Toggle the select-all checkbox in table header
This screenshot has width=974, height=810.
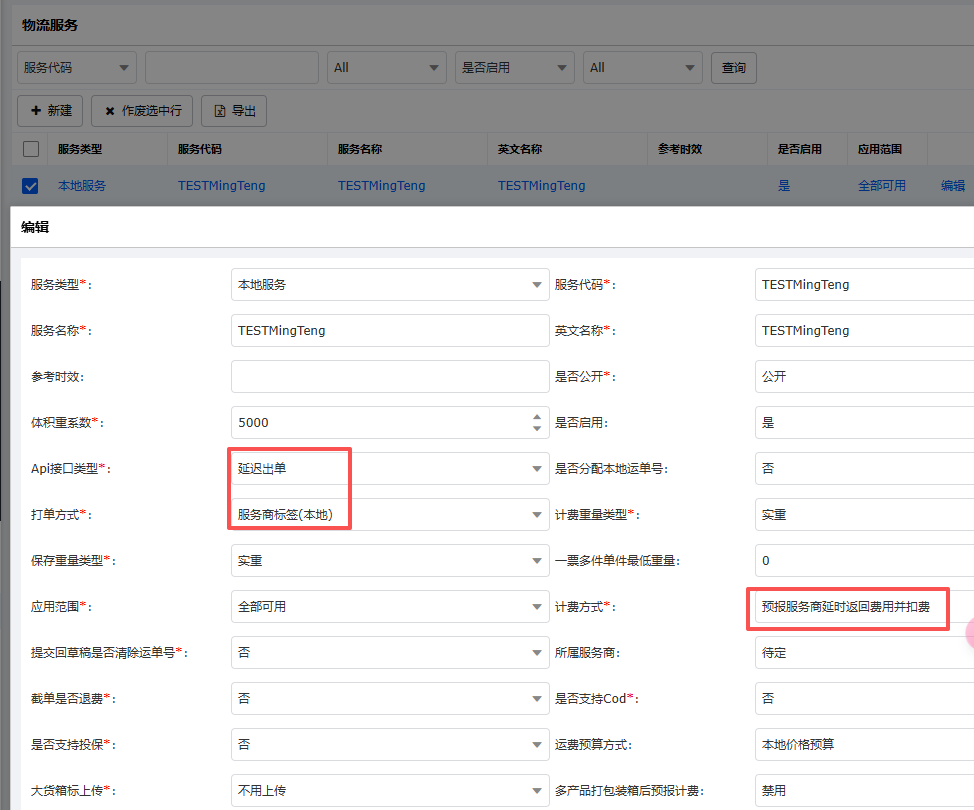[x=31, y=149]
